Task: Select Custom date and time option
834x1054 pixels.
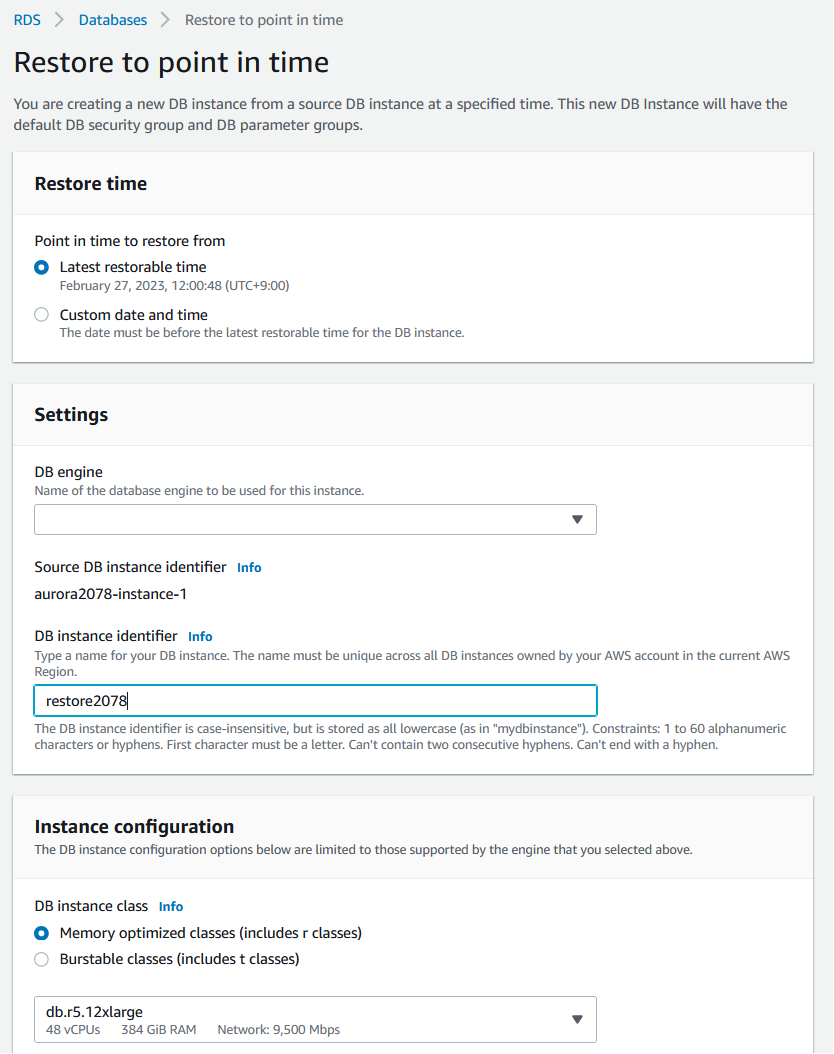Action: click(x=41, y=315)
